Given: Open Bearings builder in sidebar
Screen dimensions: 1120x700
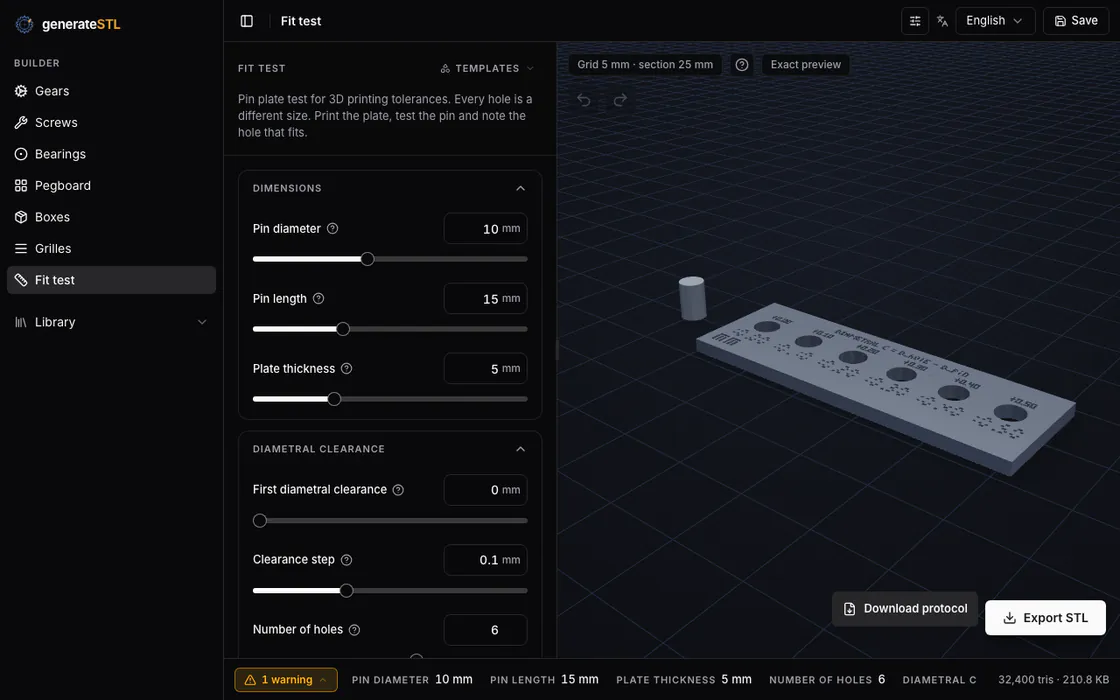Looking at the screenshot, I should [111, 154].
